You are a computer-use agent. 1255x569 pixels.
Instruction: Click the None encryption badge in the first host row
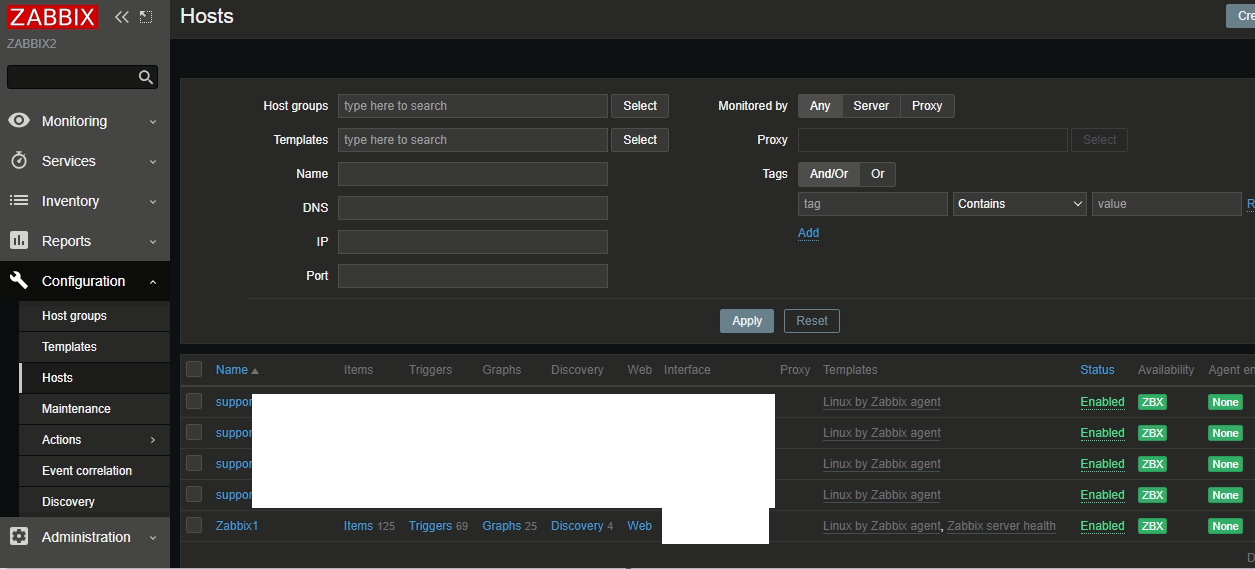1225,402
